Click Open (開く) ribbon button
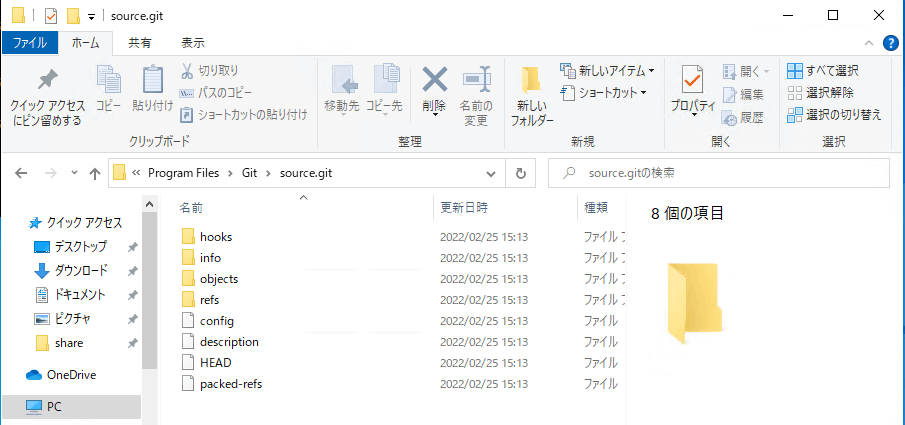Image resolution: width=905 pixels, height=425 pixels. (746, 72)
